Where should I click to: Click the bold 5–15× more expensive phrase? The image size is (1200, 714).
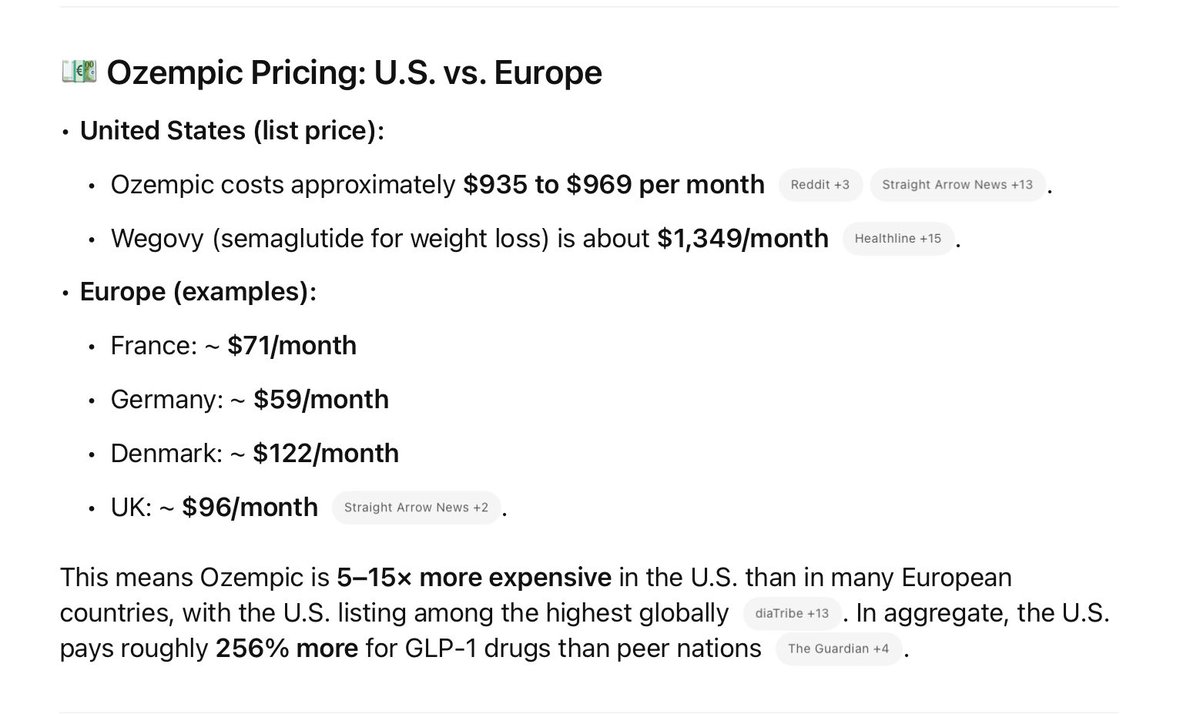click(x=475, y=577)
